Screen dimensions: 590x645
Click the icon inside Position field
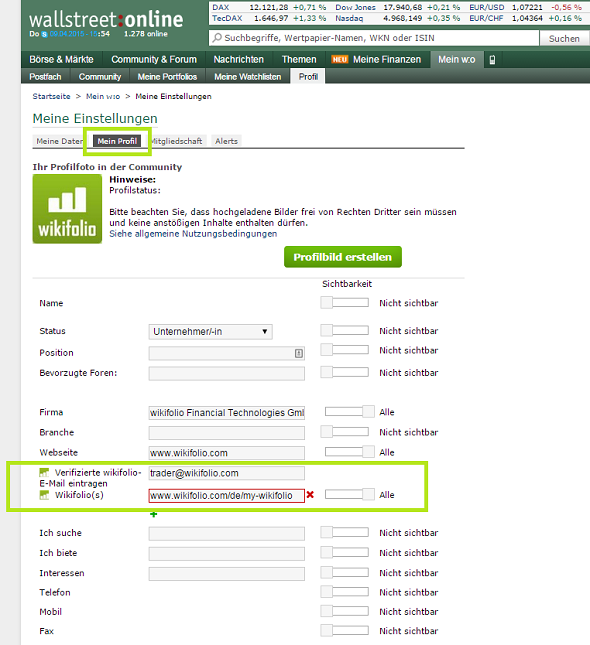[x=299, y=353]
